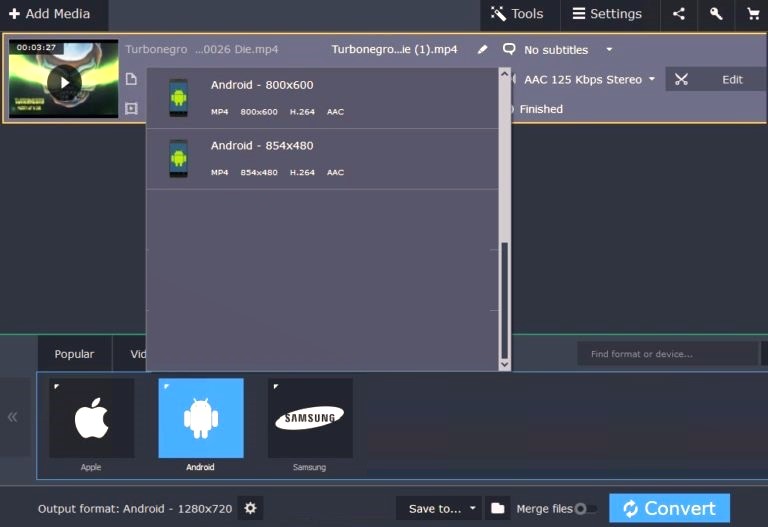Toggle the Merge files switch

pos(585,509)
